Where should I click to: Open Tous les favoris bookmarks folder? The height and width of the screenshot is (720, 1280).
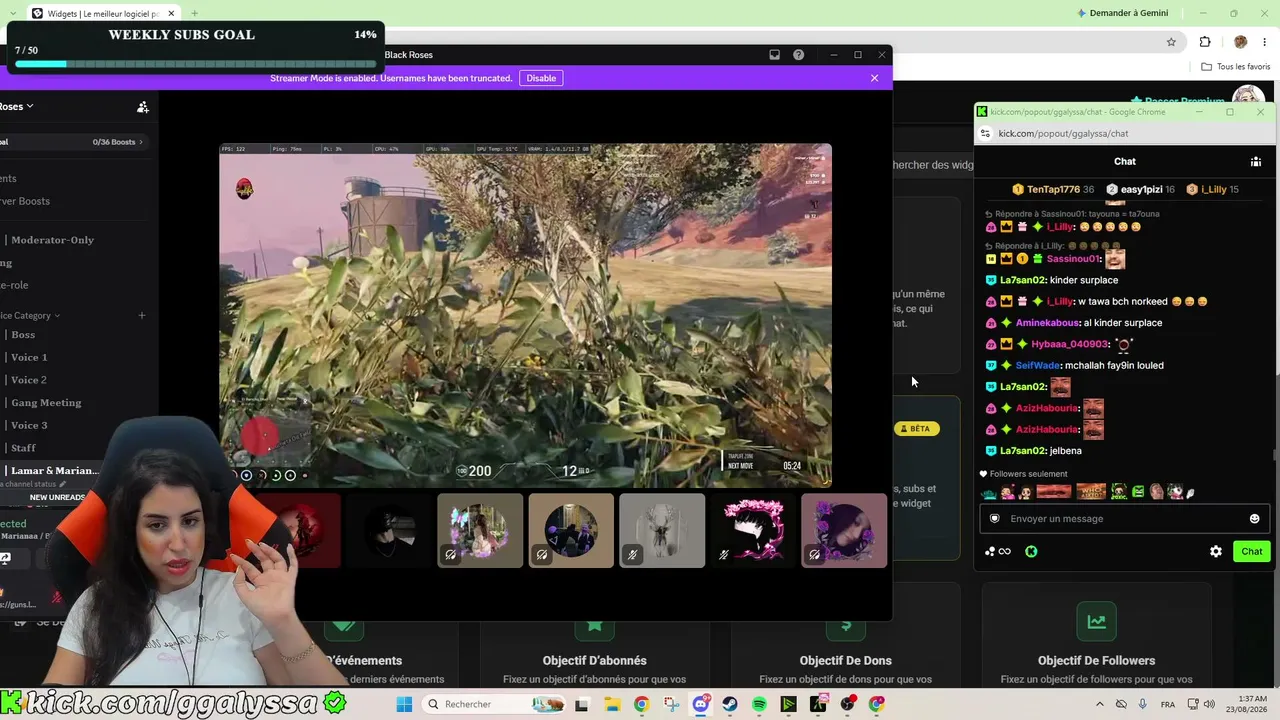[x=1236, y=67]
